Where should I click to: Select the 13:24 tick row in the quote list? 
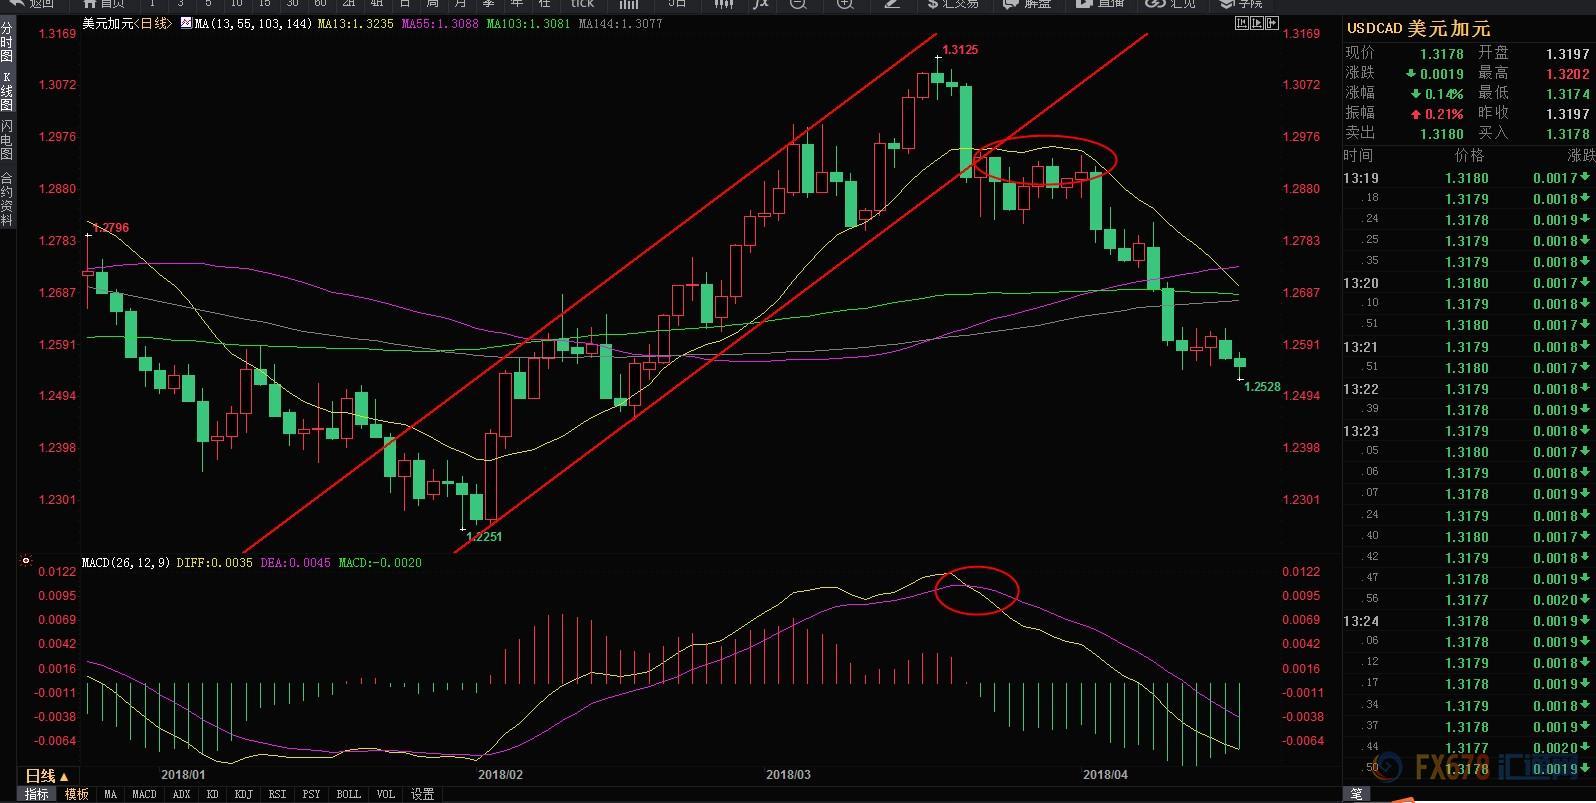tap(1468, 621)
